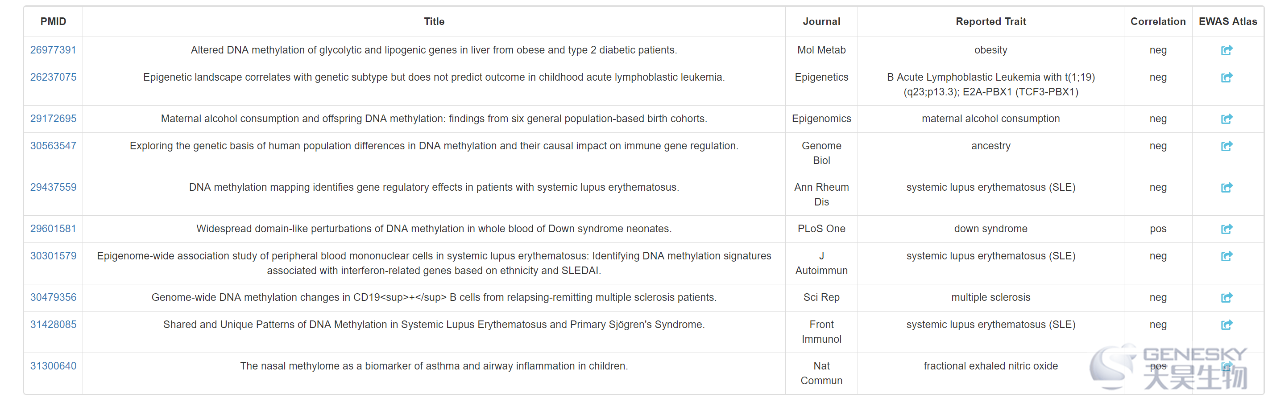Open PMID 31300640 link
This screenshot has height=398, width=1268.
coord(53,366)
